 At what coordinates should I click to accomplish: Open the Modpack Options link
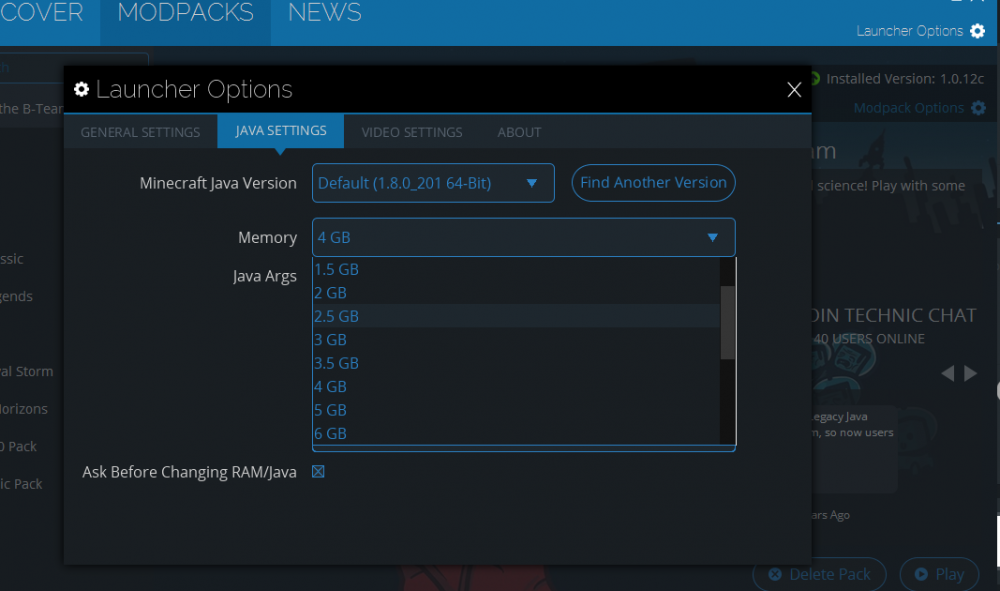click(909, 108)
